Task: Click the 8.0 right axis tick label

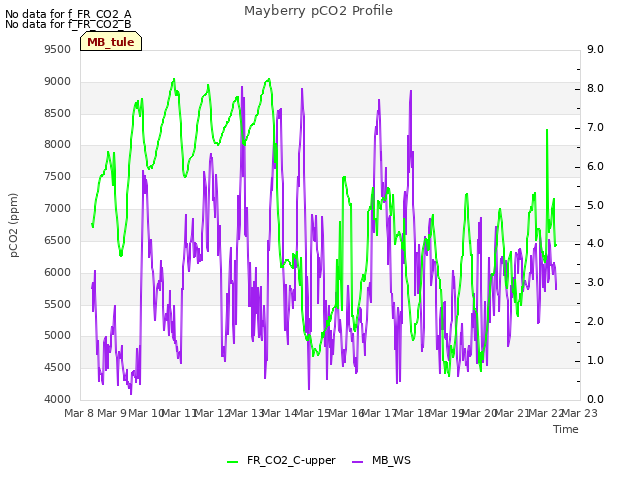Action: tap(595, 88)
